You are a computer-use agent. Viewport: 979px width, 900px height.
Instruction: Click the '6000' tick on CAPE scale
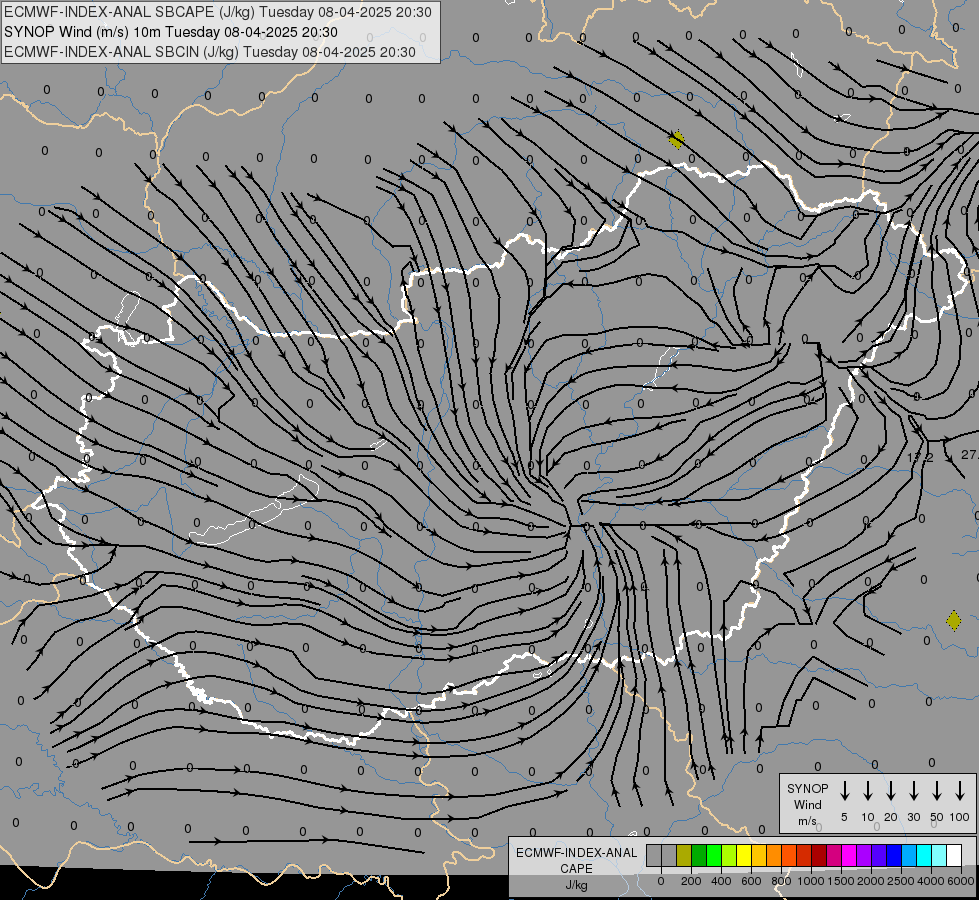click(961, 881)
